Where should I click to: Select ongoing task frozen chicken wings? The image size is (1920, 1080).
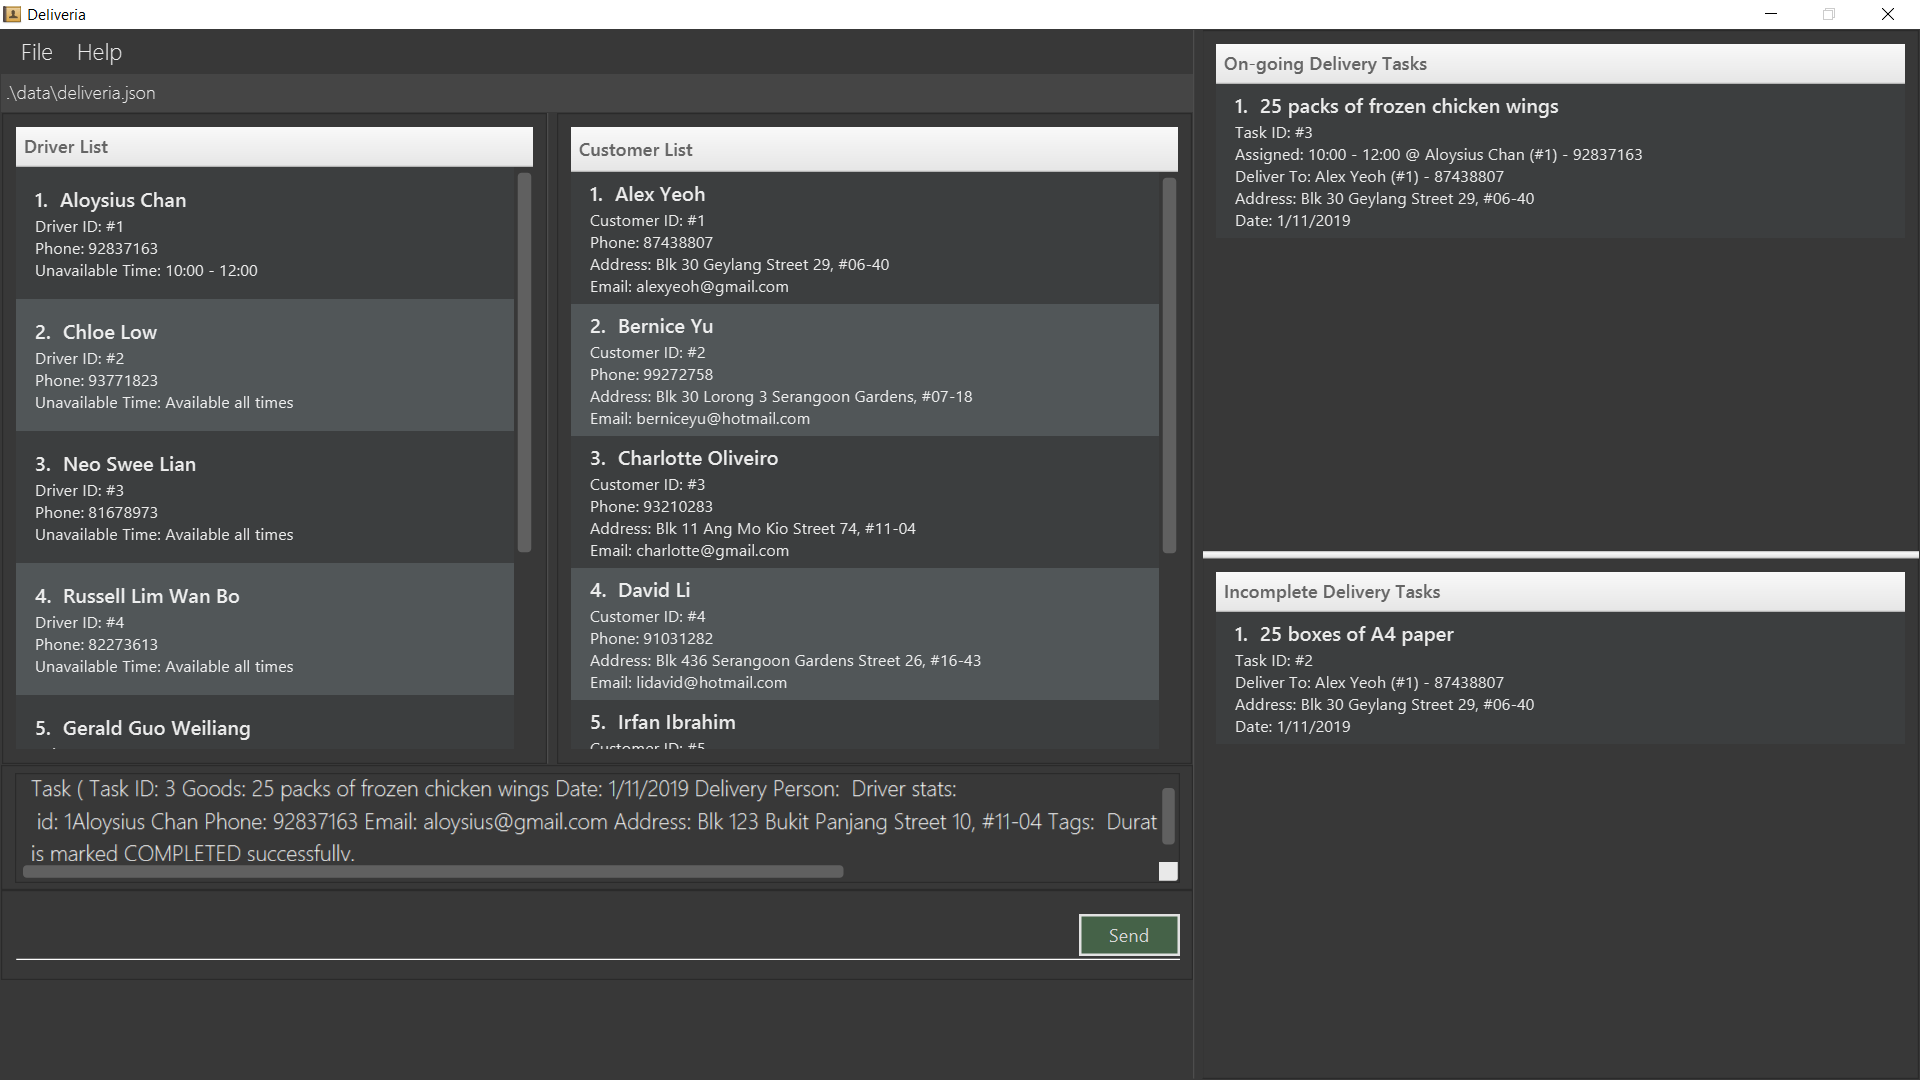click(1558, 162)
